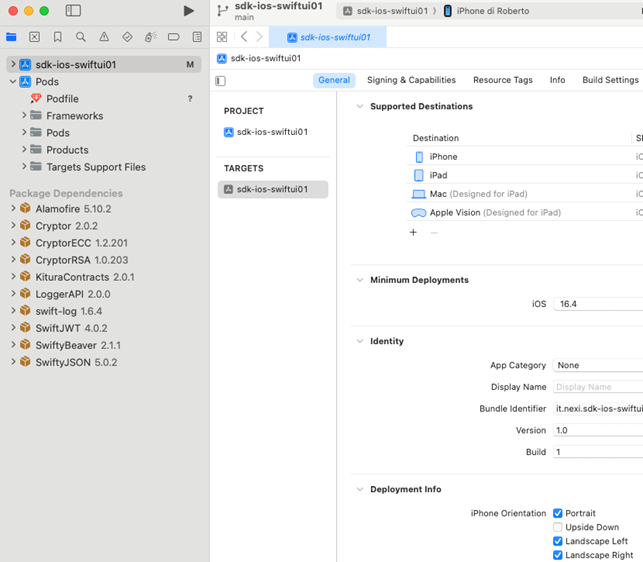Open the Bookmark navigator
Screen dimensions: 643x562
tap(58, 37)
